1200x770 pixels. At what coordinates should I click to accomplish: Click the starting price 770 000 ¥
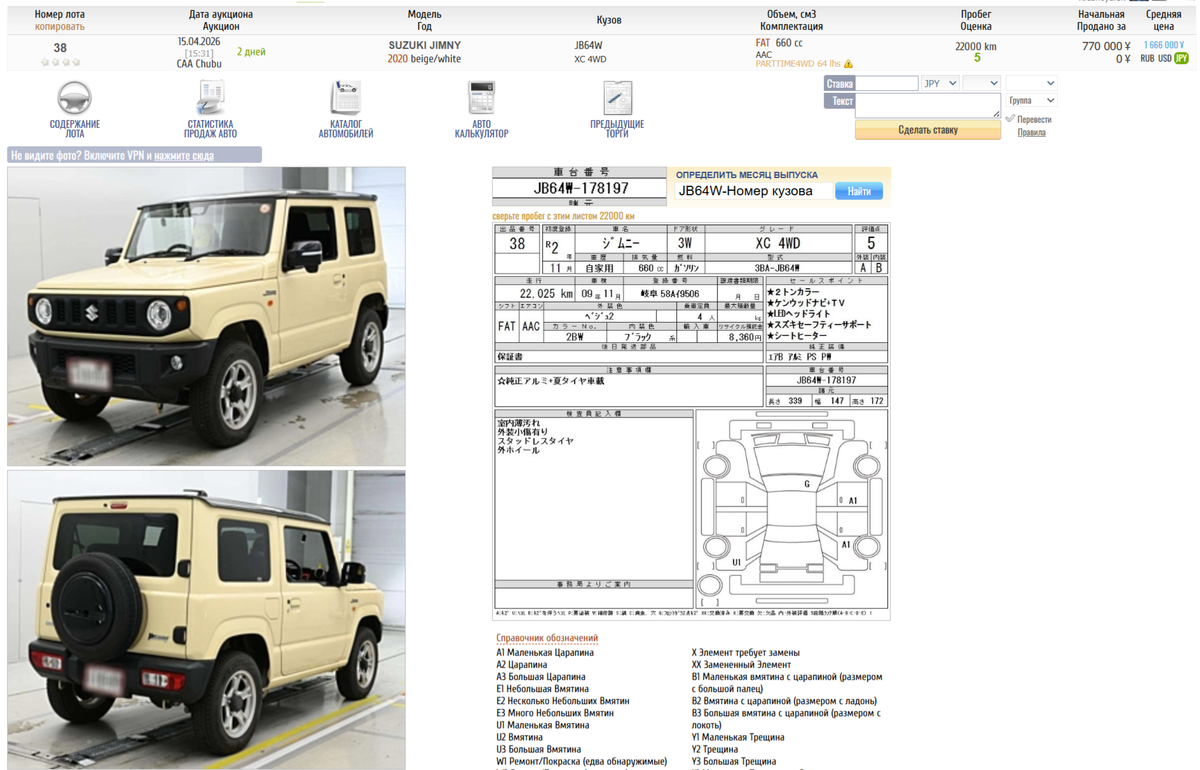coord(1106,46)
